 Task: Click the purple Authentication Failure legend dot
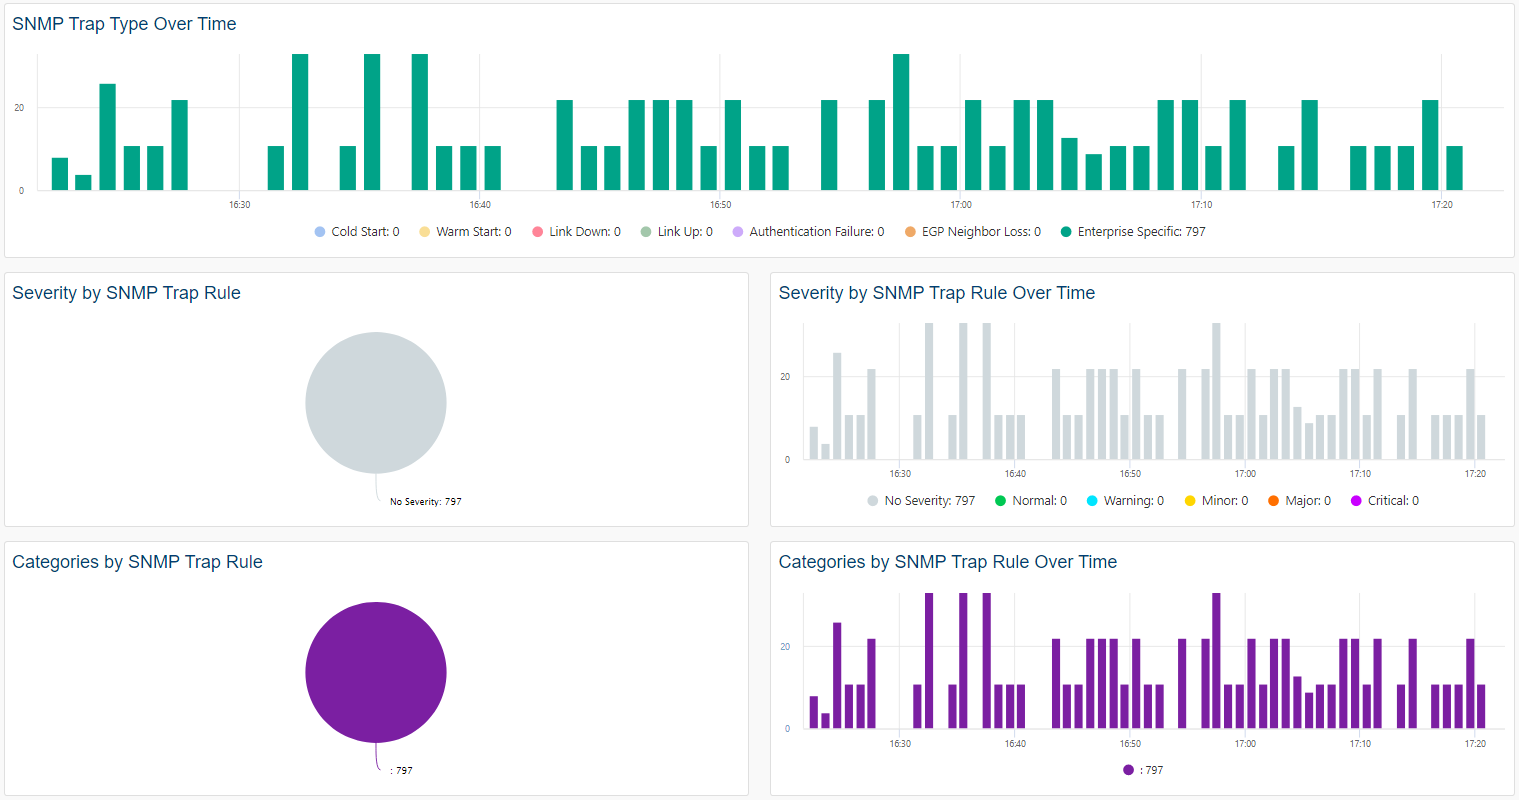coord(738,232)
